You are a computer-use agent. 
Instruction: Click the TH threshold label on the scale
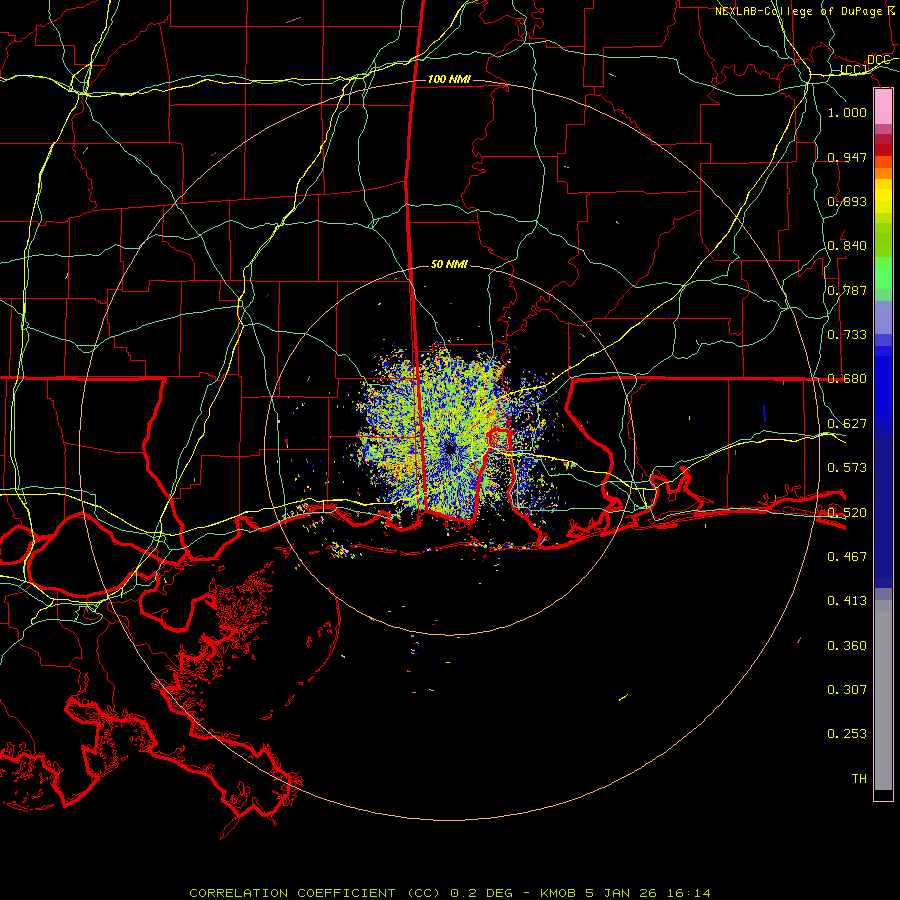[x=859, y=778]
